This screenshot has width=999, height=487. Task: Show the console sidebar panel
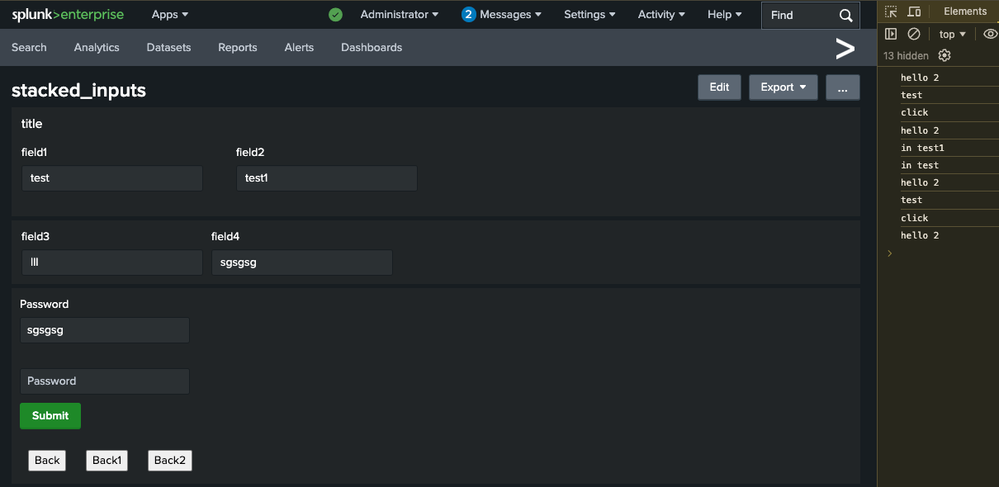tap(891, 34)
